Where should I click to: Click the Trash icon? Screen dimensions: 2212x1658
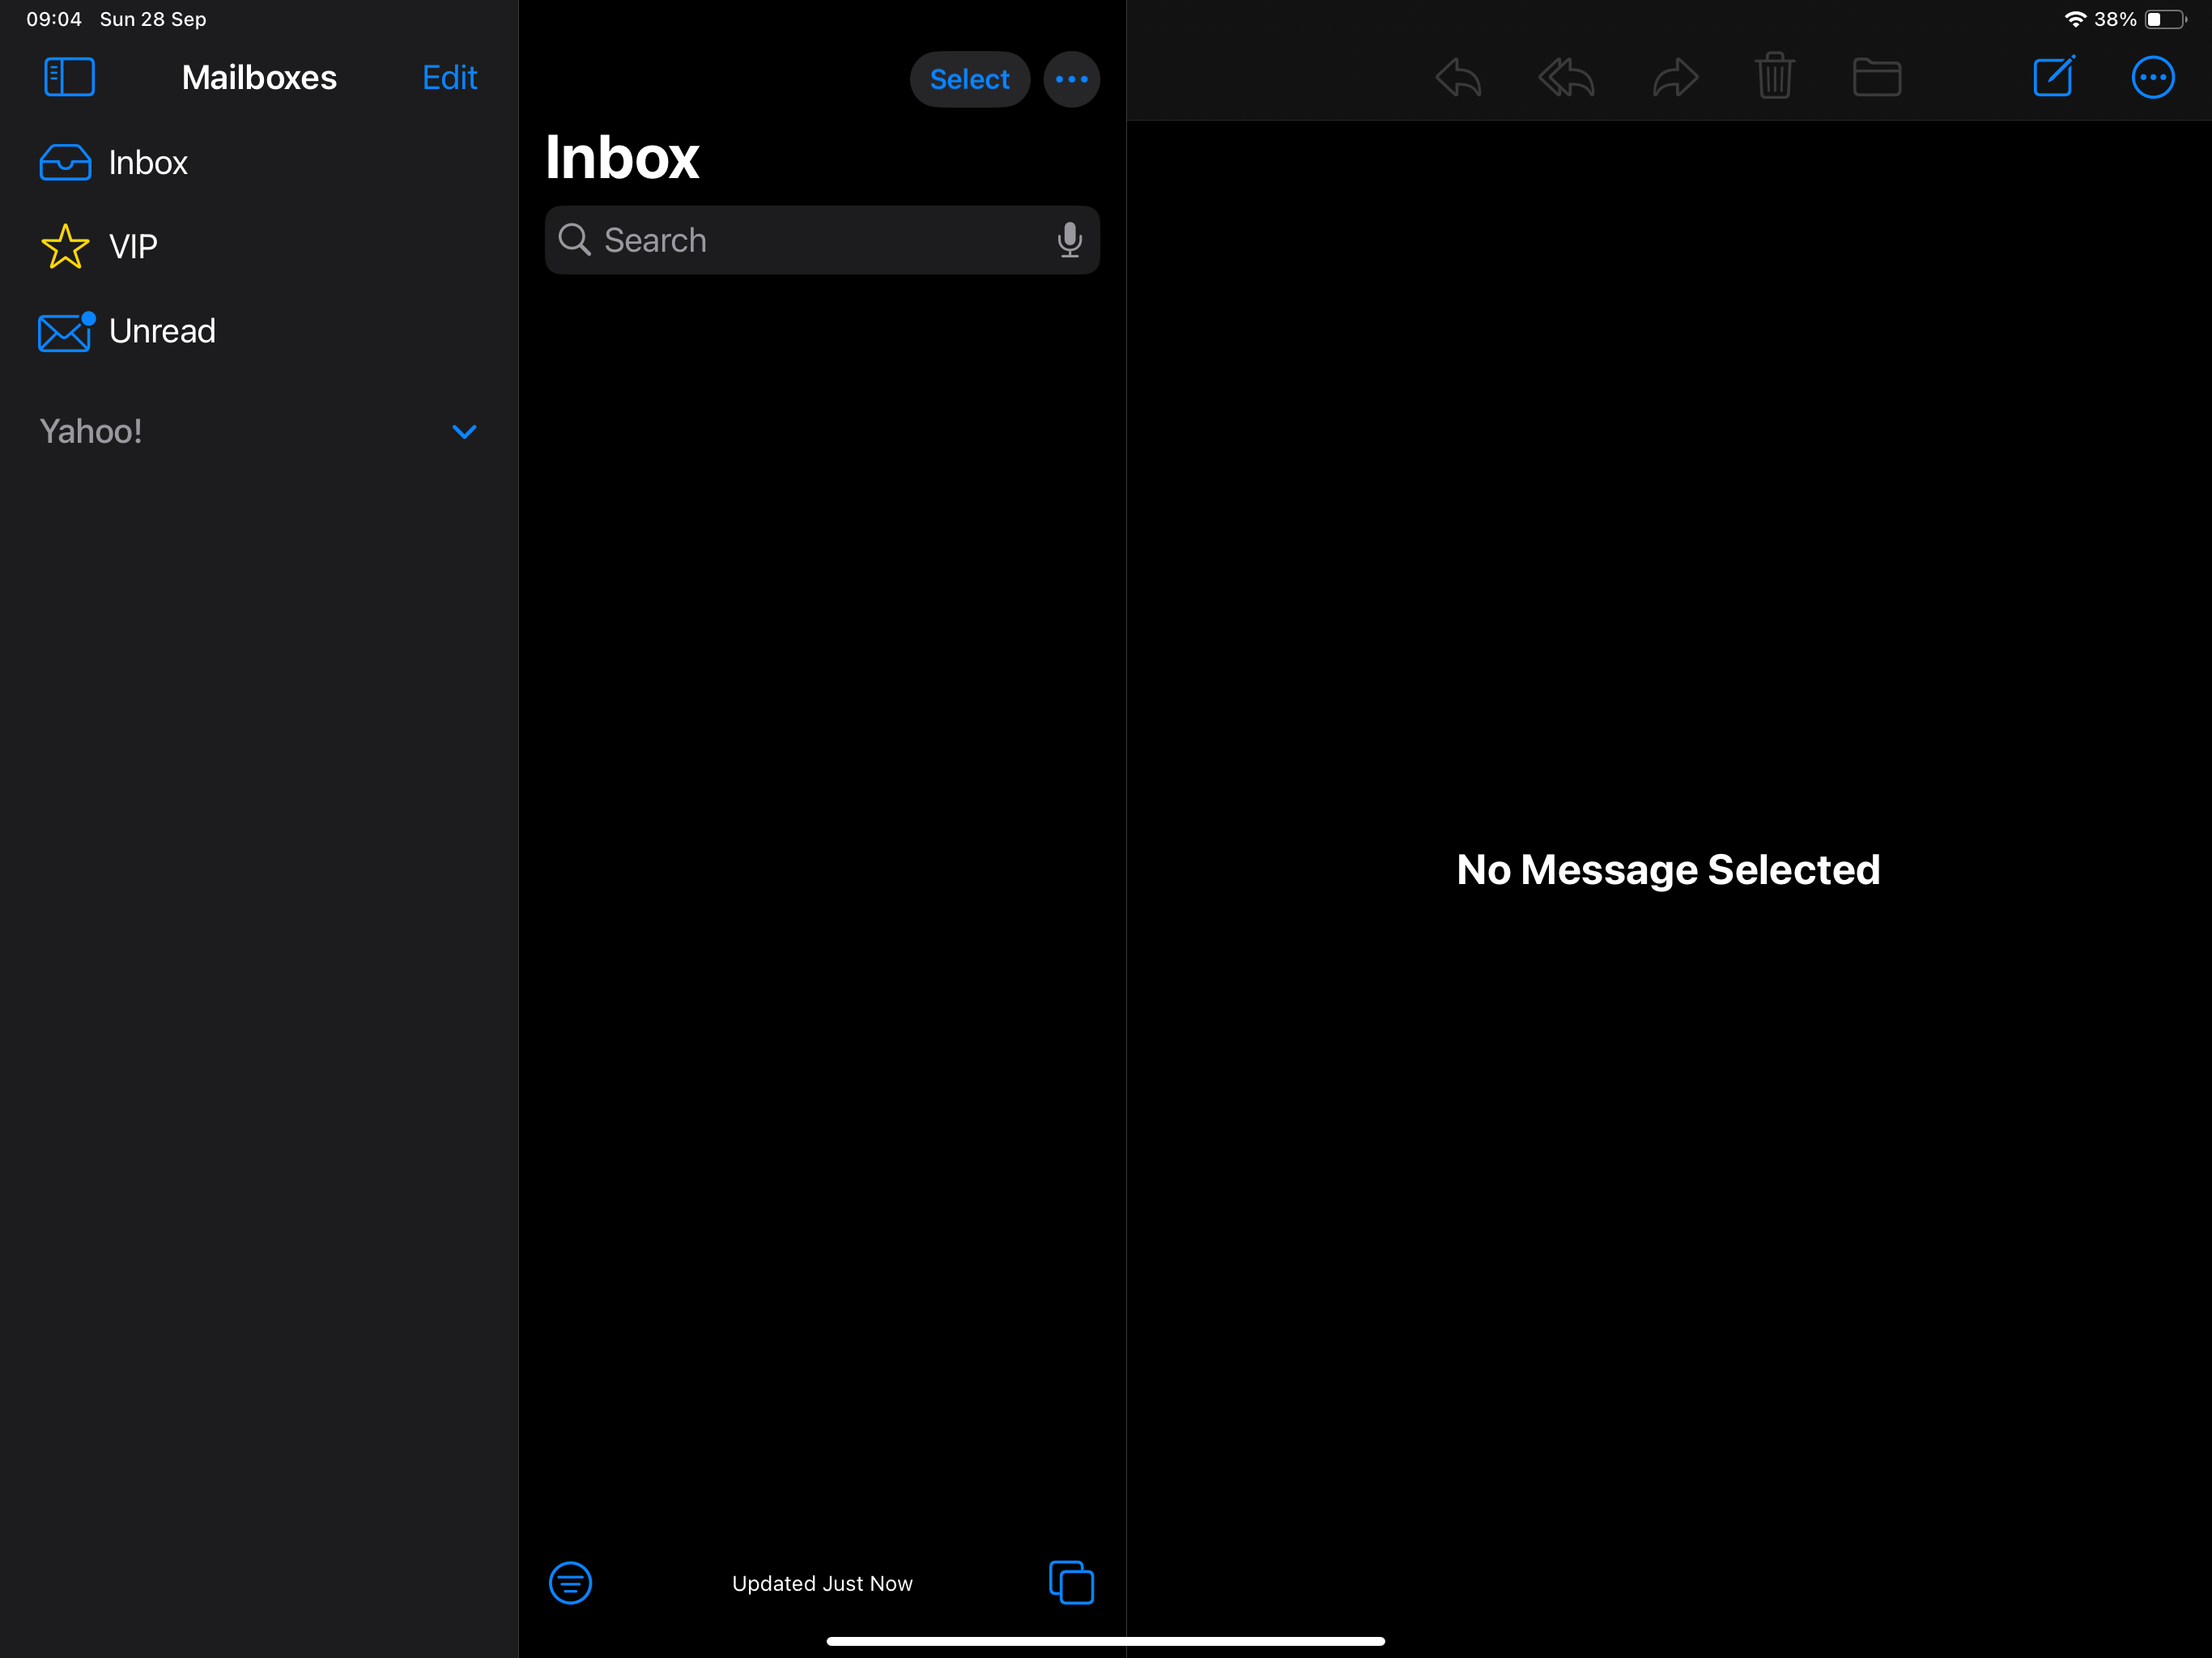[x=1774, y=77]
